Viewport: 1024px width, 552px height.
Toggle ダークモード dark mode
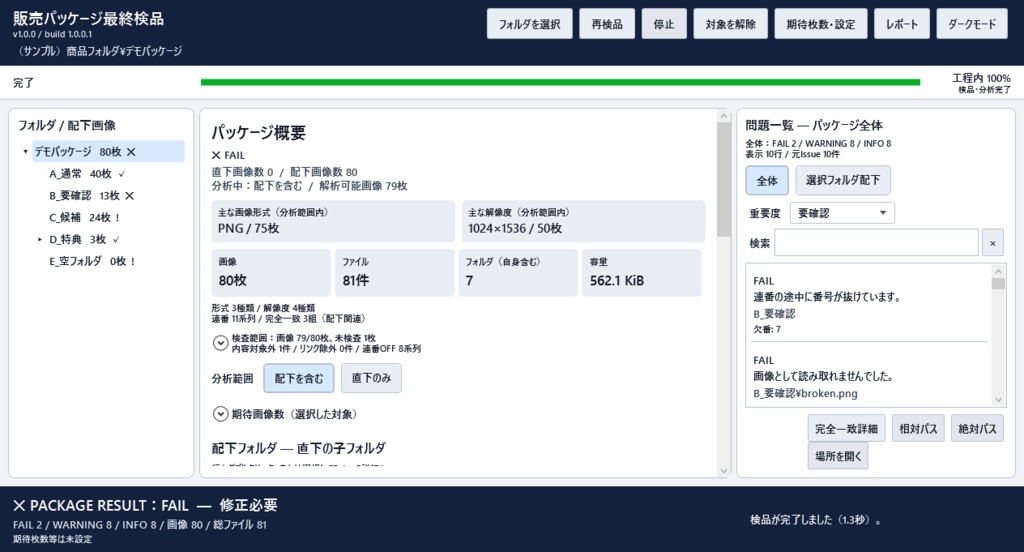coord(972,24)
